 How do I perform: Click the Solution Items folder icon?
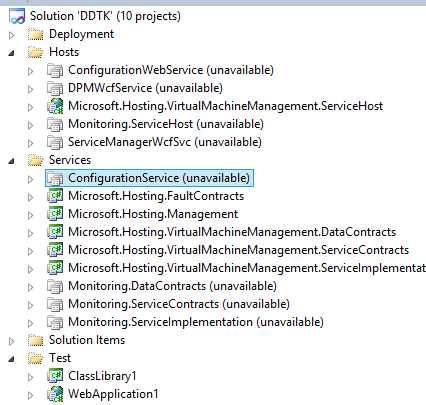36,340
